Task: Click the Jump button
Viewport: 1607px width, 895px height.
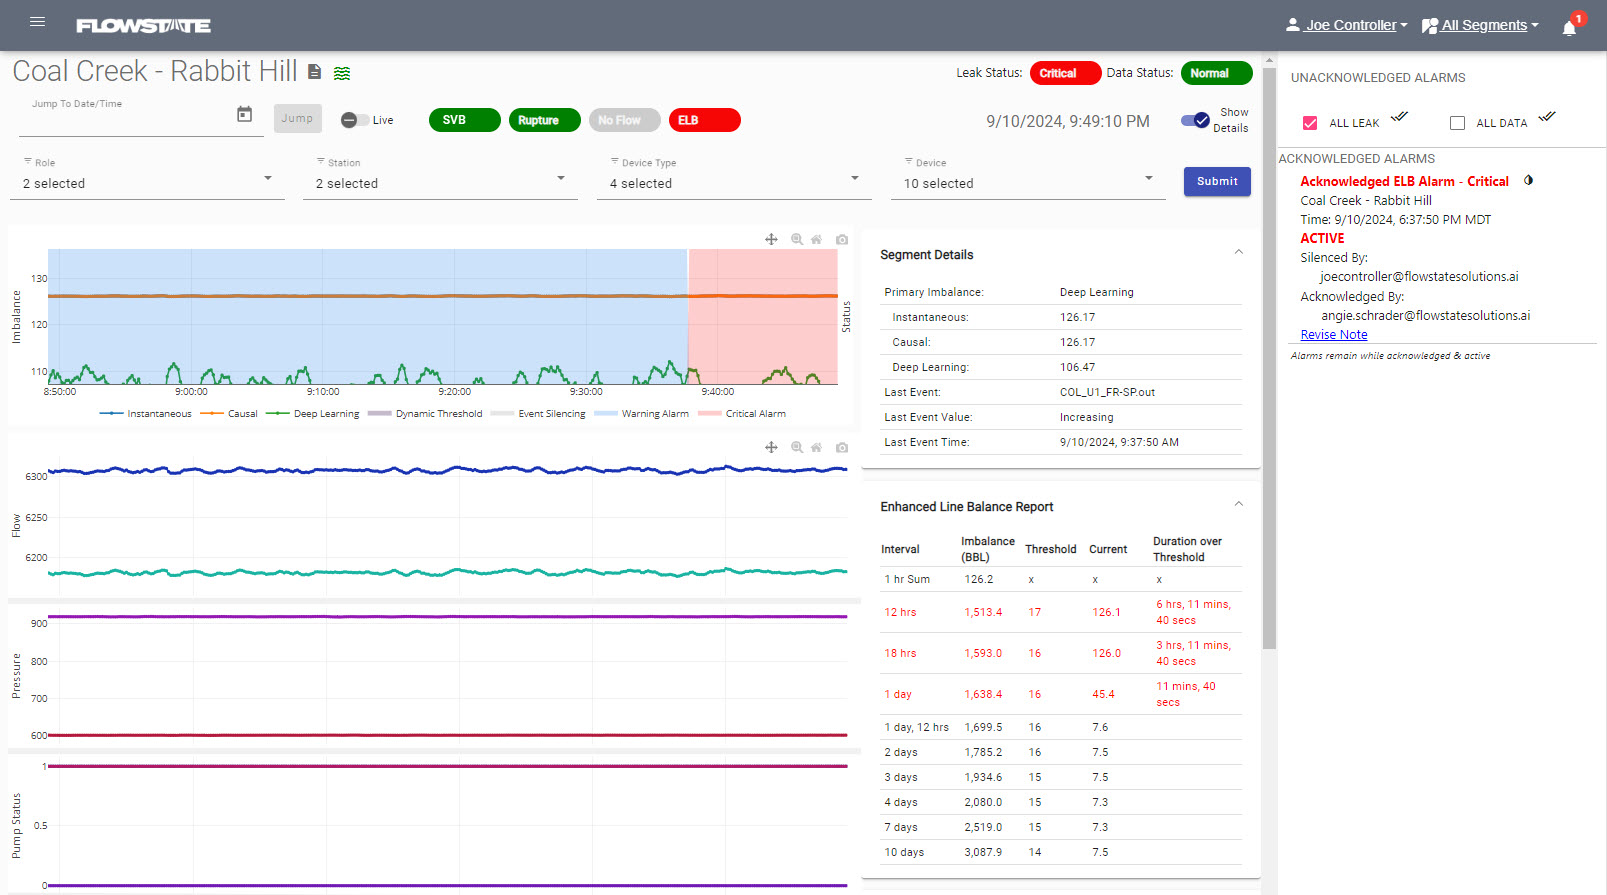Action: pos(297,118)
